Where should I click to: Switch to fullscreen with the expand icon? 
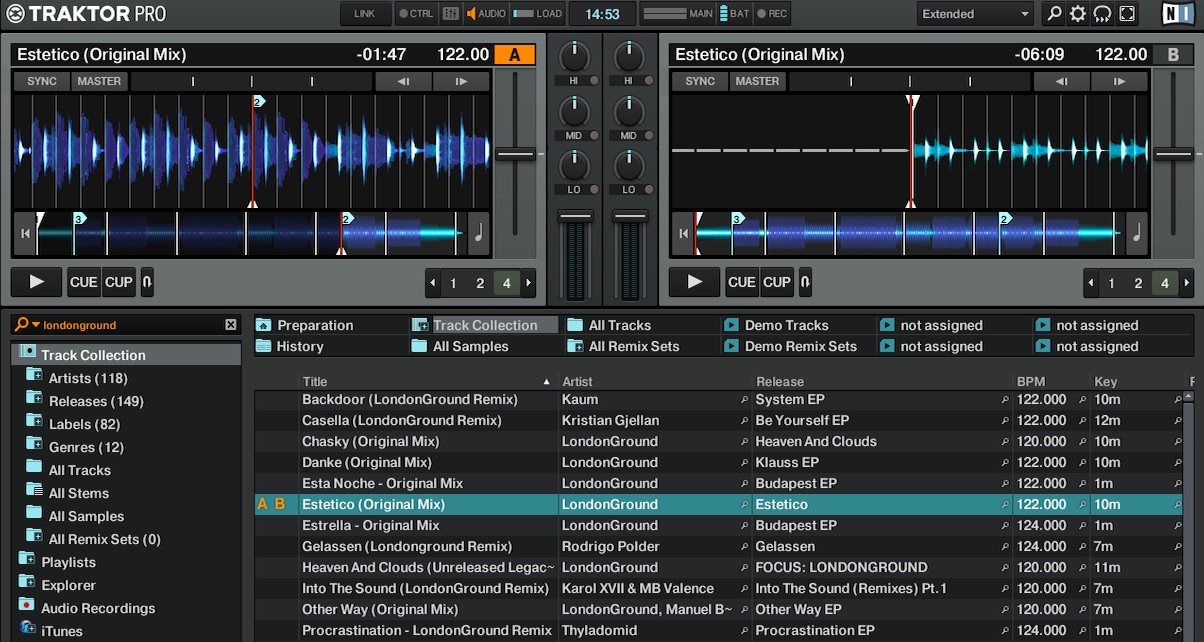1127,14
